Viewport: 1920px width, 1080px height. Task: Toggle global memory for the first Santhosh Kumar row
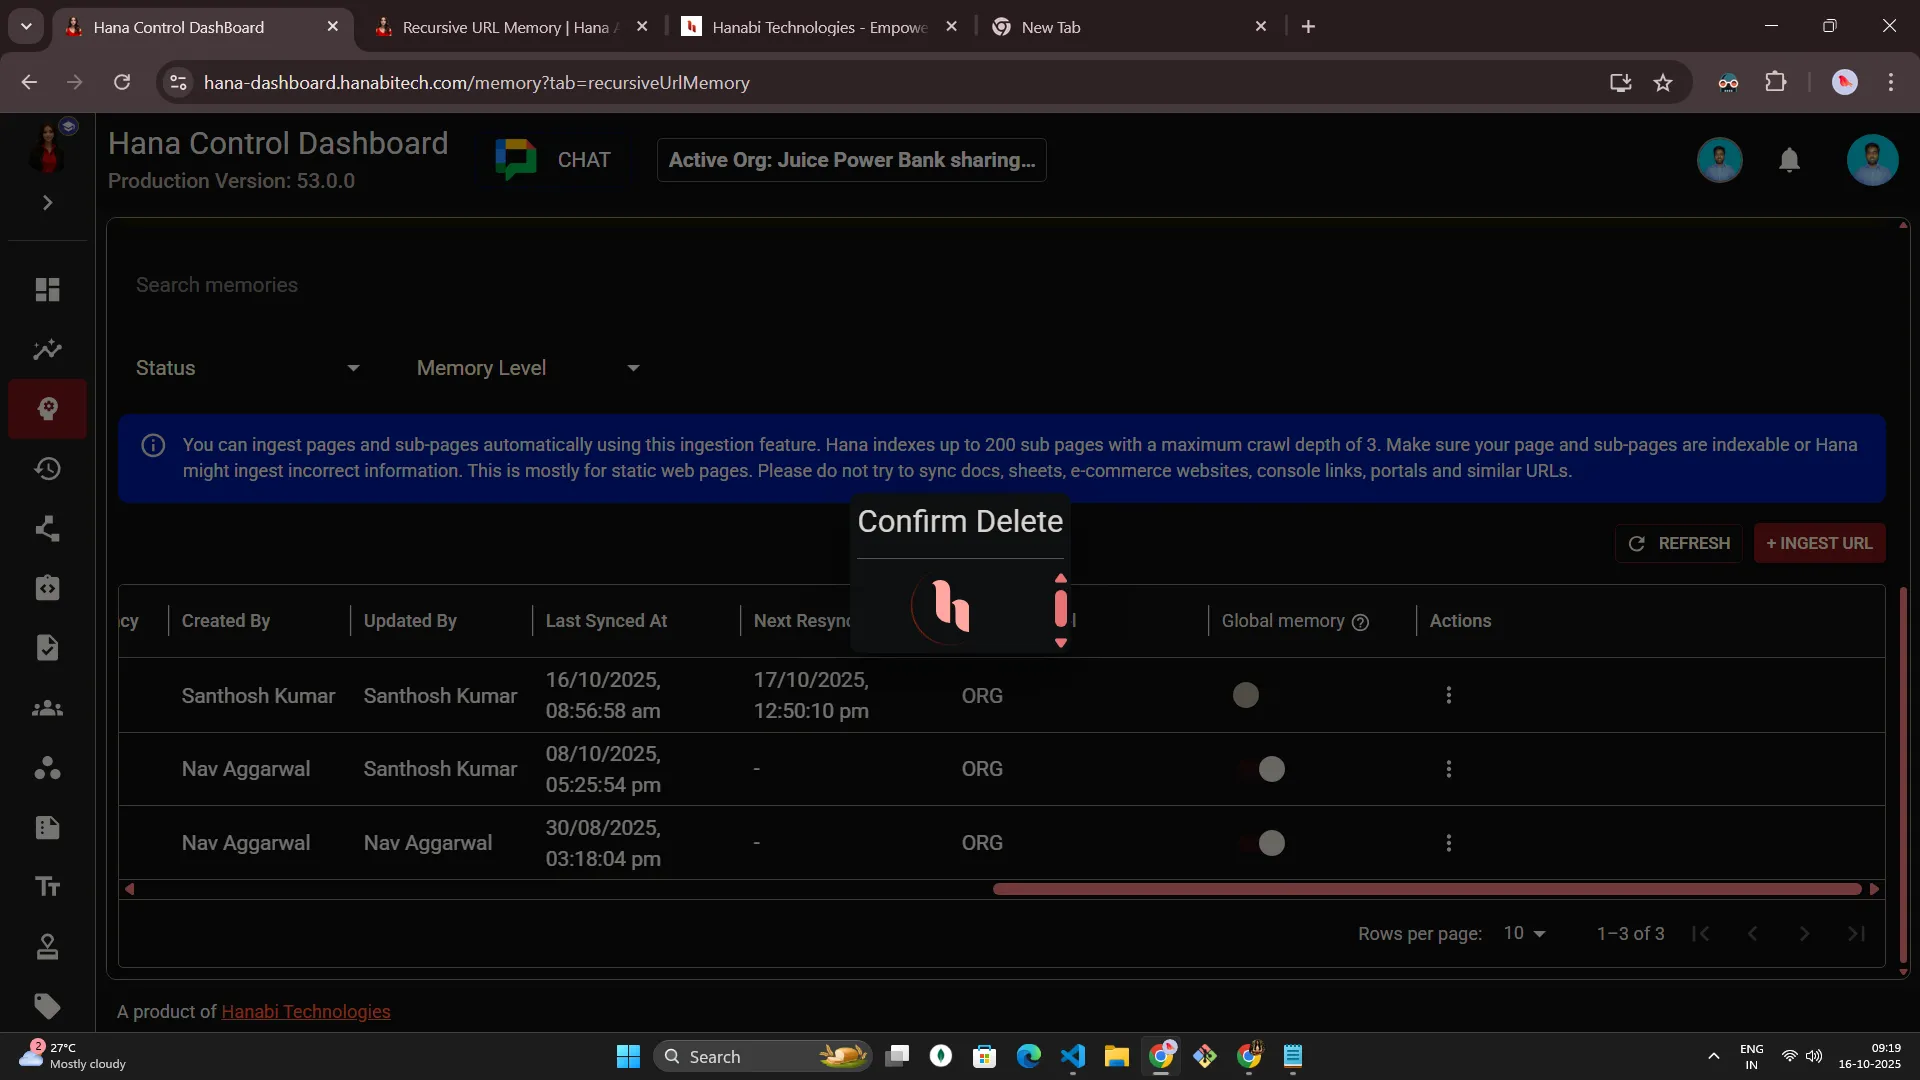(1246, 695)
